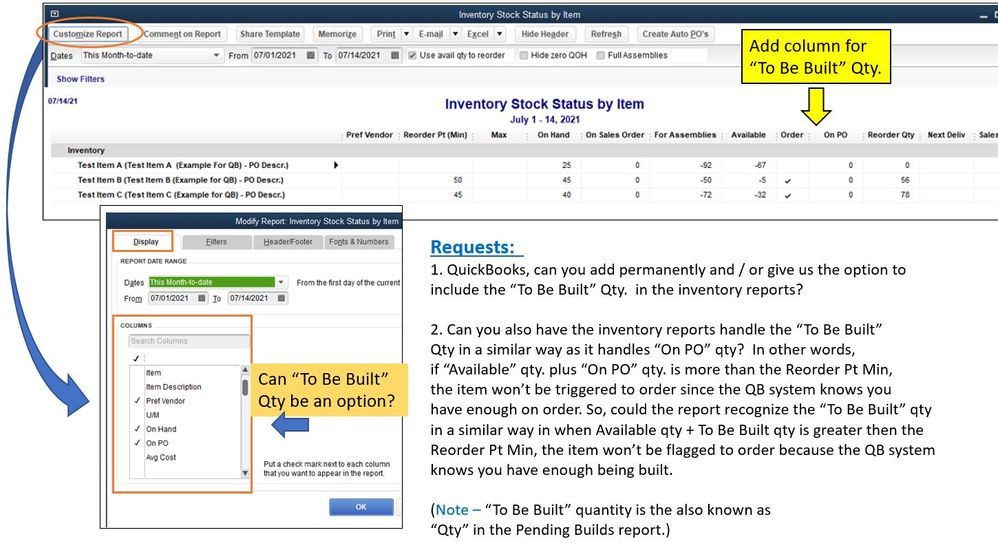998x559 pixels.
Task: Open calendar picker beside report To date 07/14/2021
Action: coord(395,55)
